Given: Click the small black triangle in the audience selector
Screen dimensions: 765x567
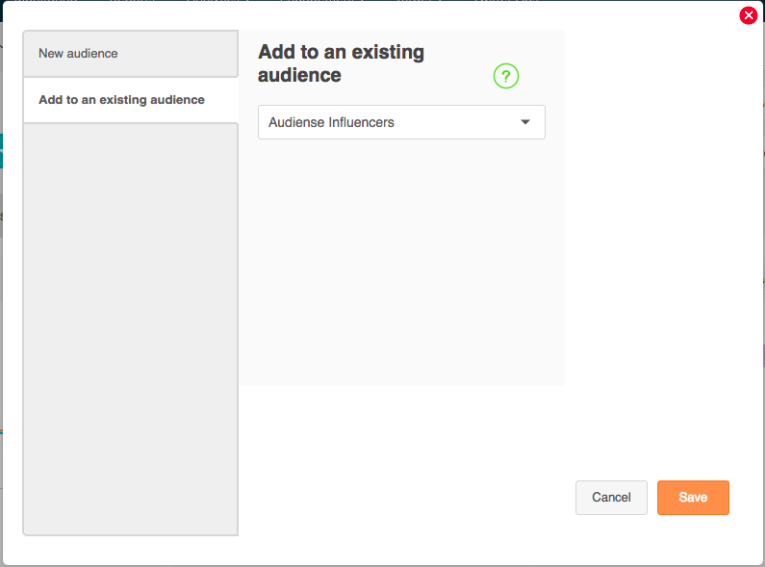Looking at the screenshot, I should 525,122.
